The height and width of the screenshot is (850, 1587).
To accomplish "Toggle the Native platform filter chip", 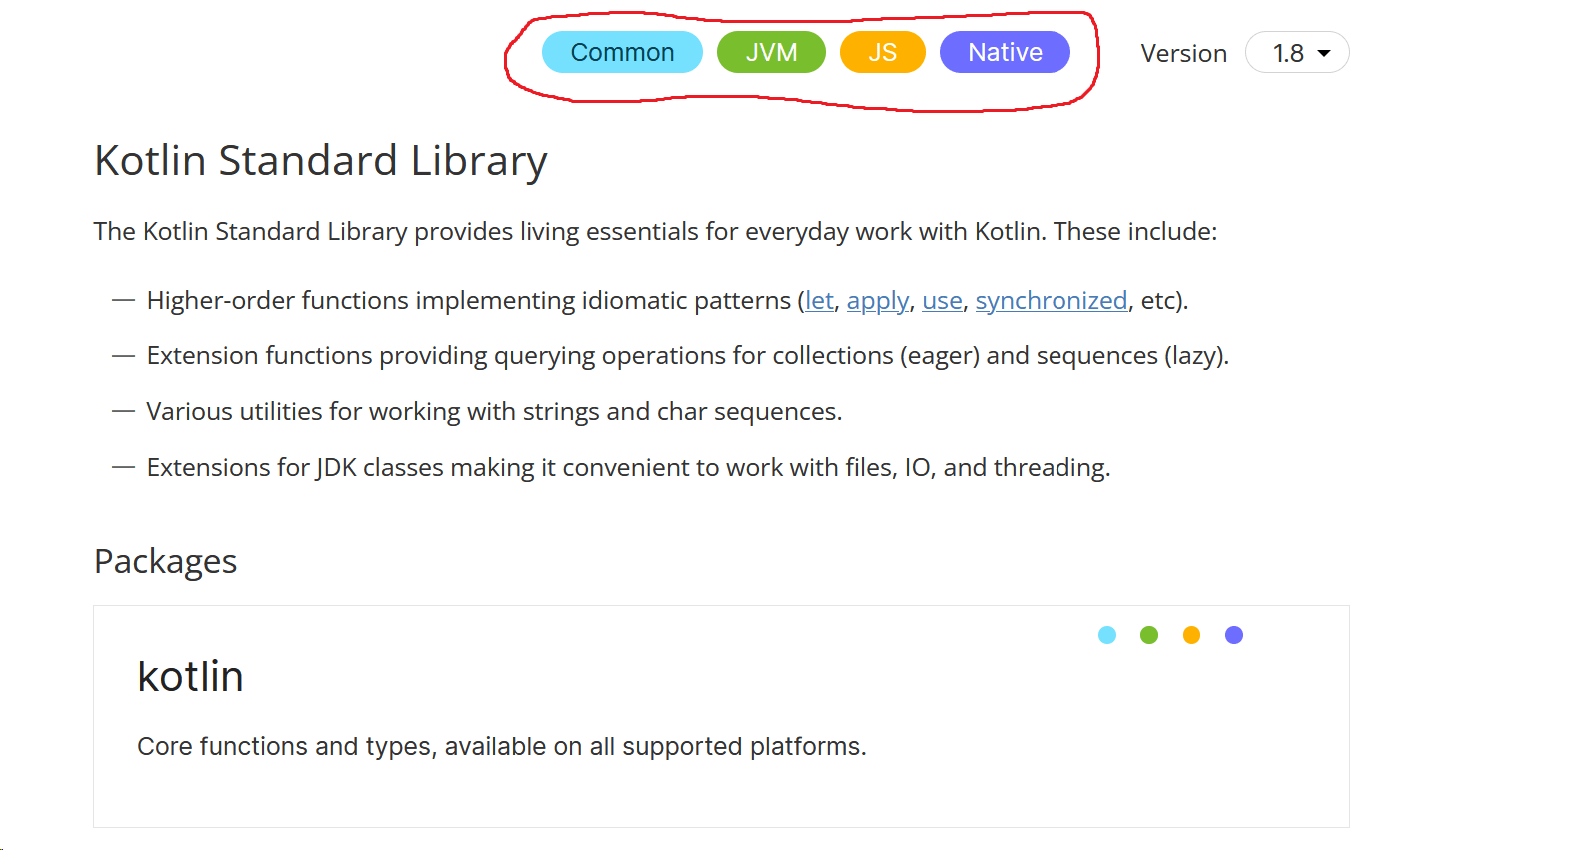I will 1004,52.
